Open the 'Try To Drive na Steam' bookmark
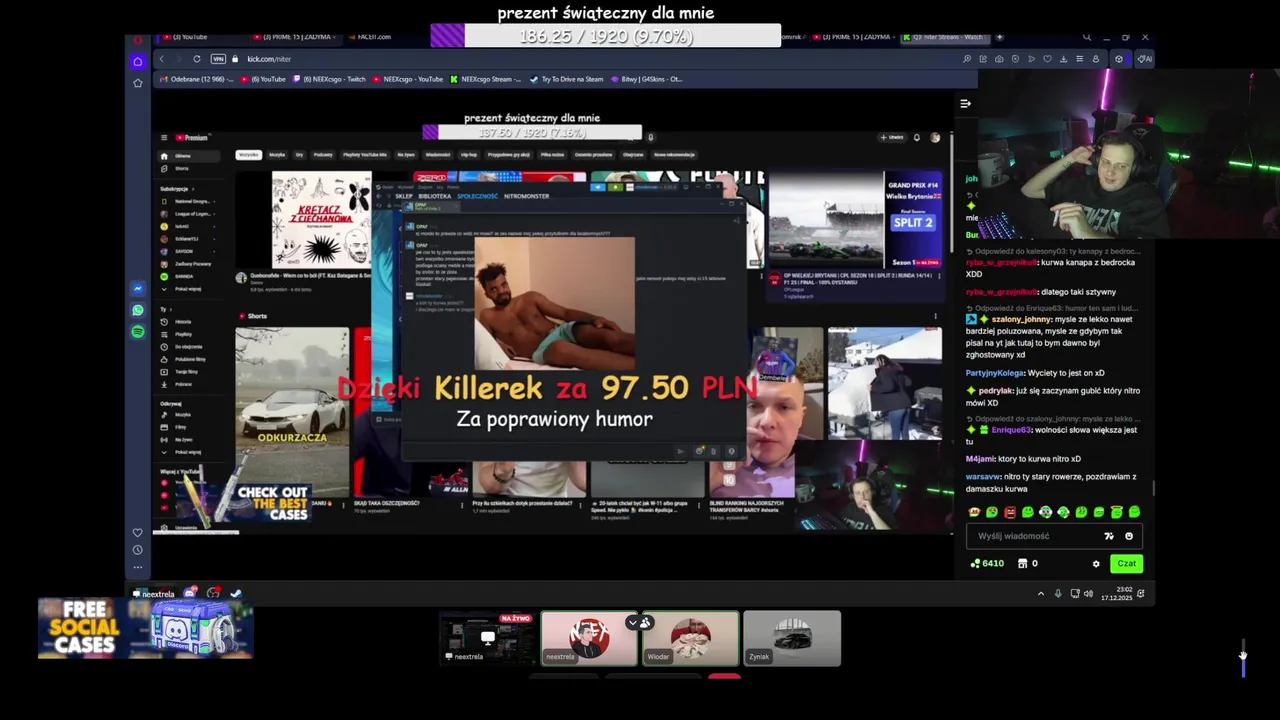The image size is (1280, 720). 566,79
